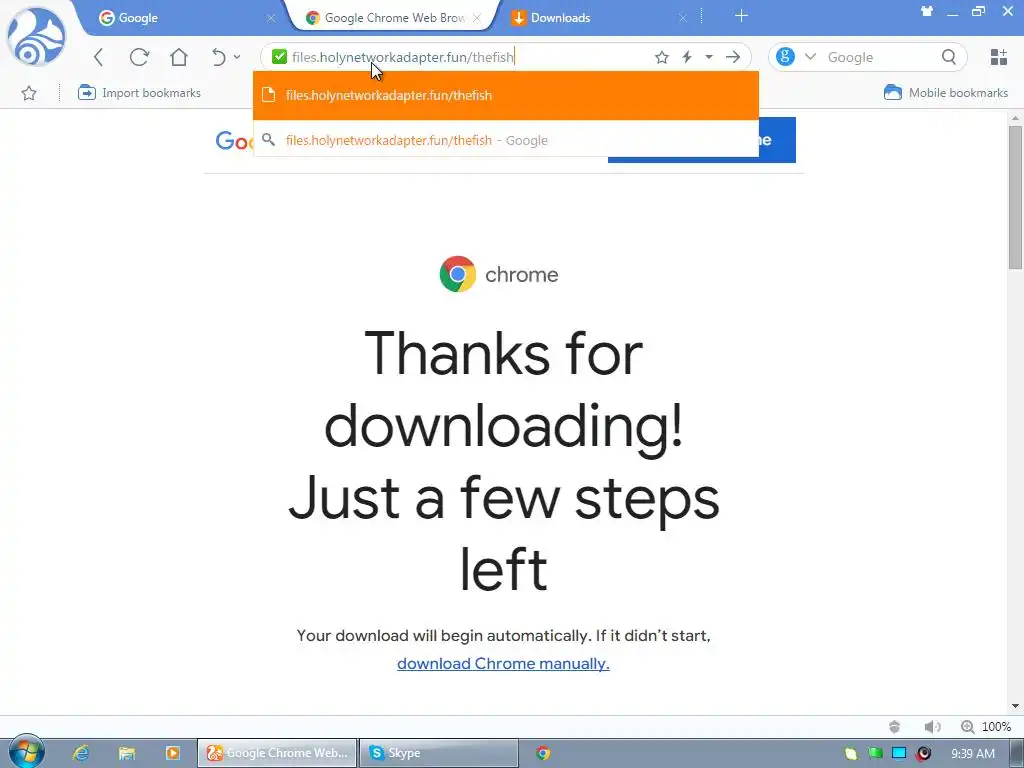
Task: Click the blue button behind the suggestion list
Action: 777,140
